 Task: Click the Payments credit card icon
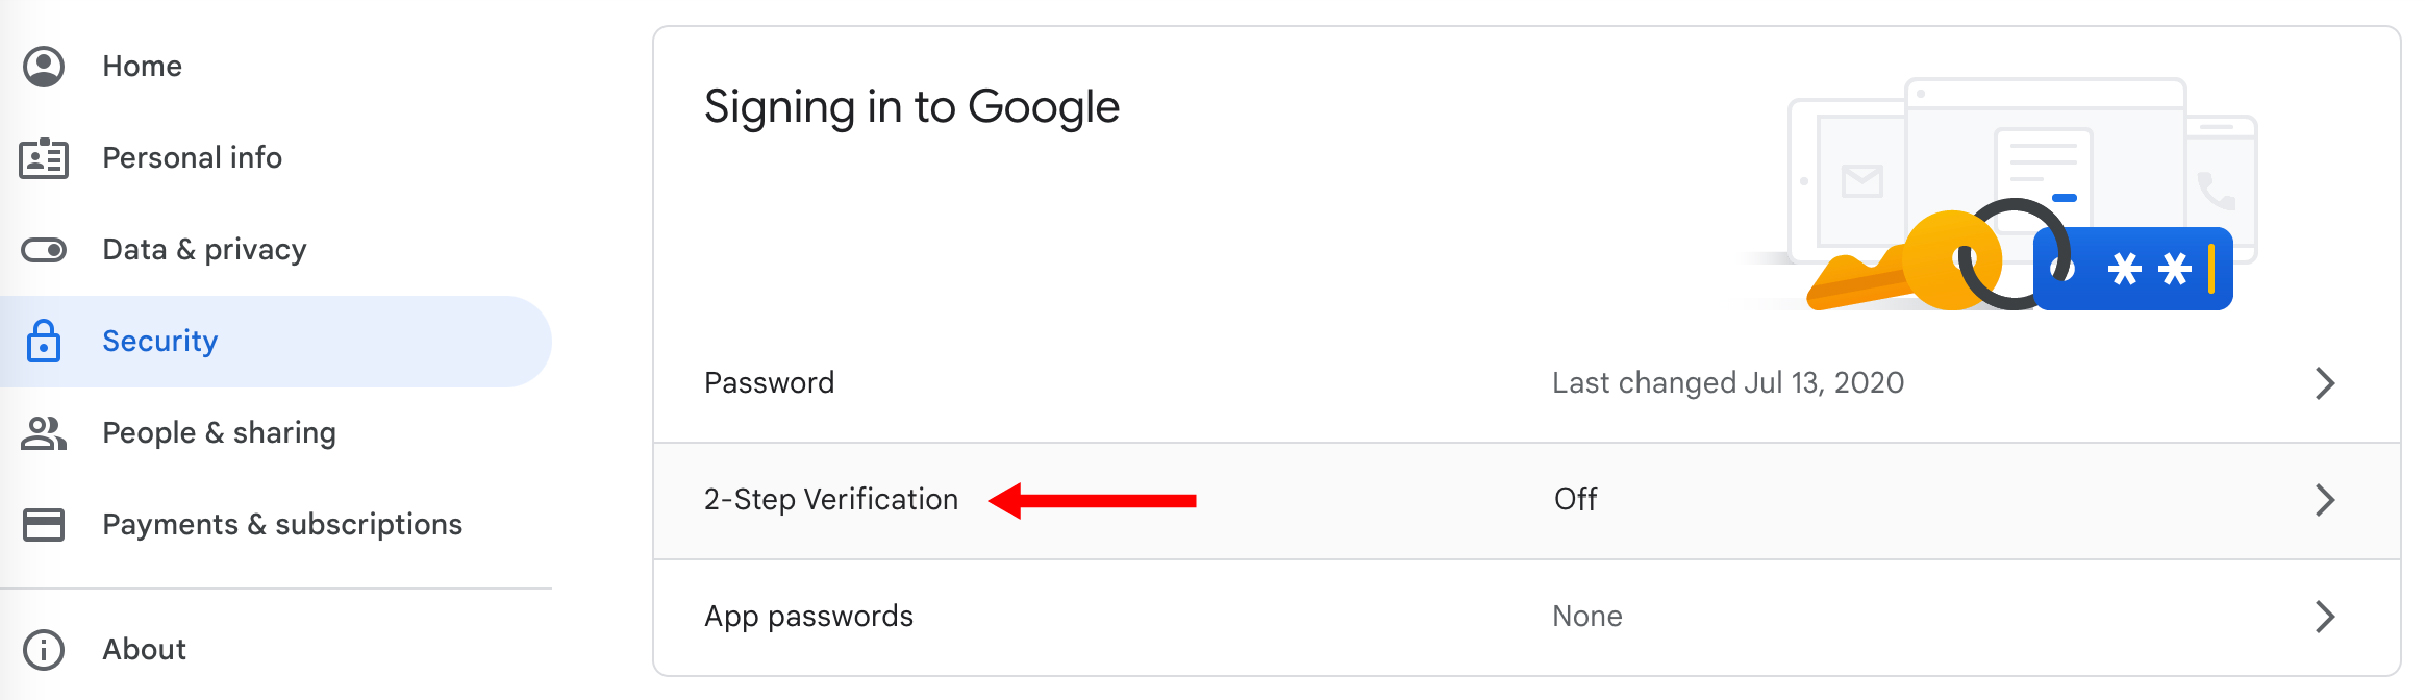44,524
